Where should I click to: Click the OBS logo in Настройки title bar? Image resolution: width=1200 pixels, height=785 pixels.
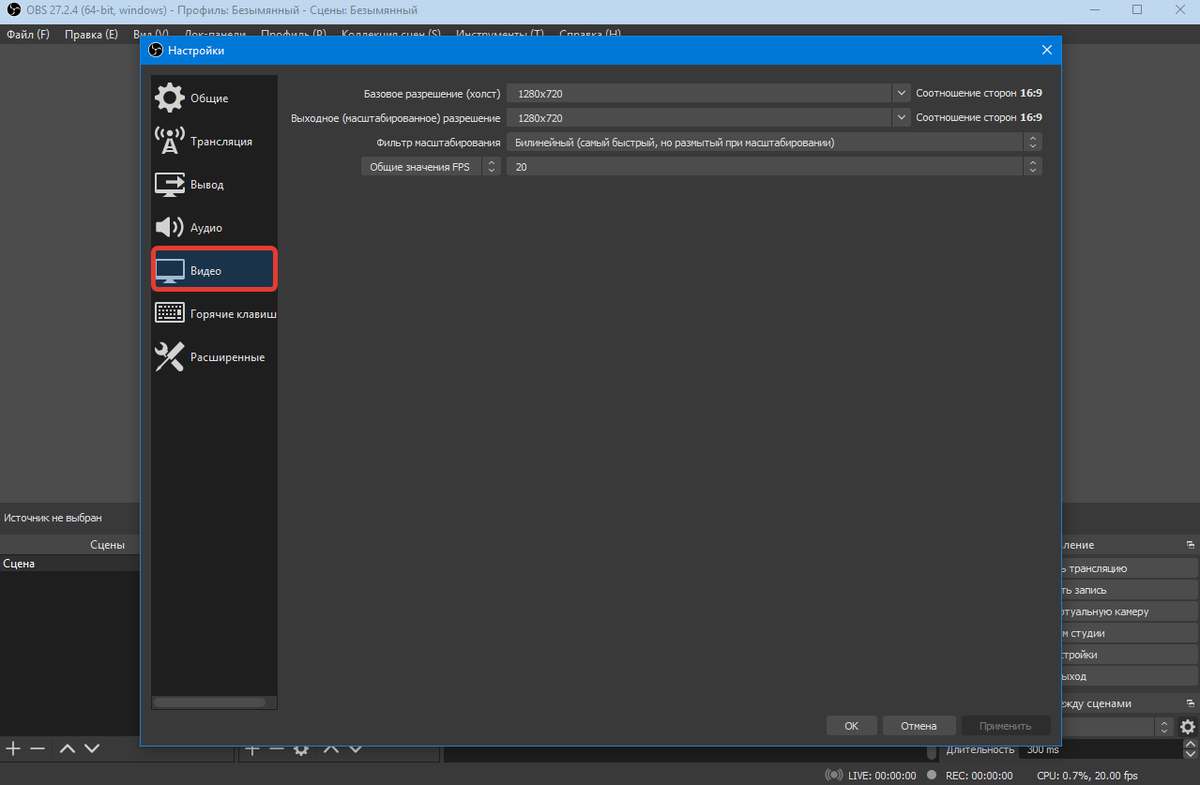tap(155, 50)
